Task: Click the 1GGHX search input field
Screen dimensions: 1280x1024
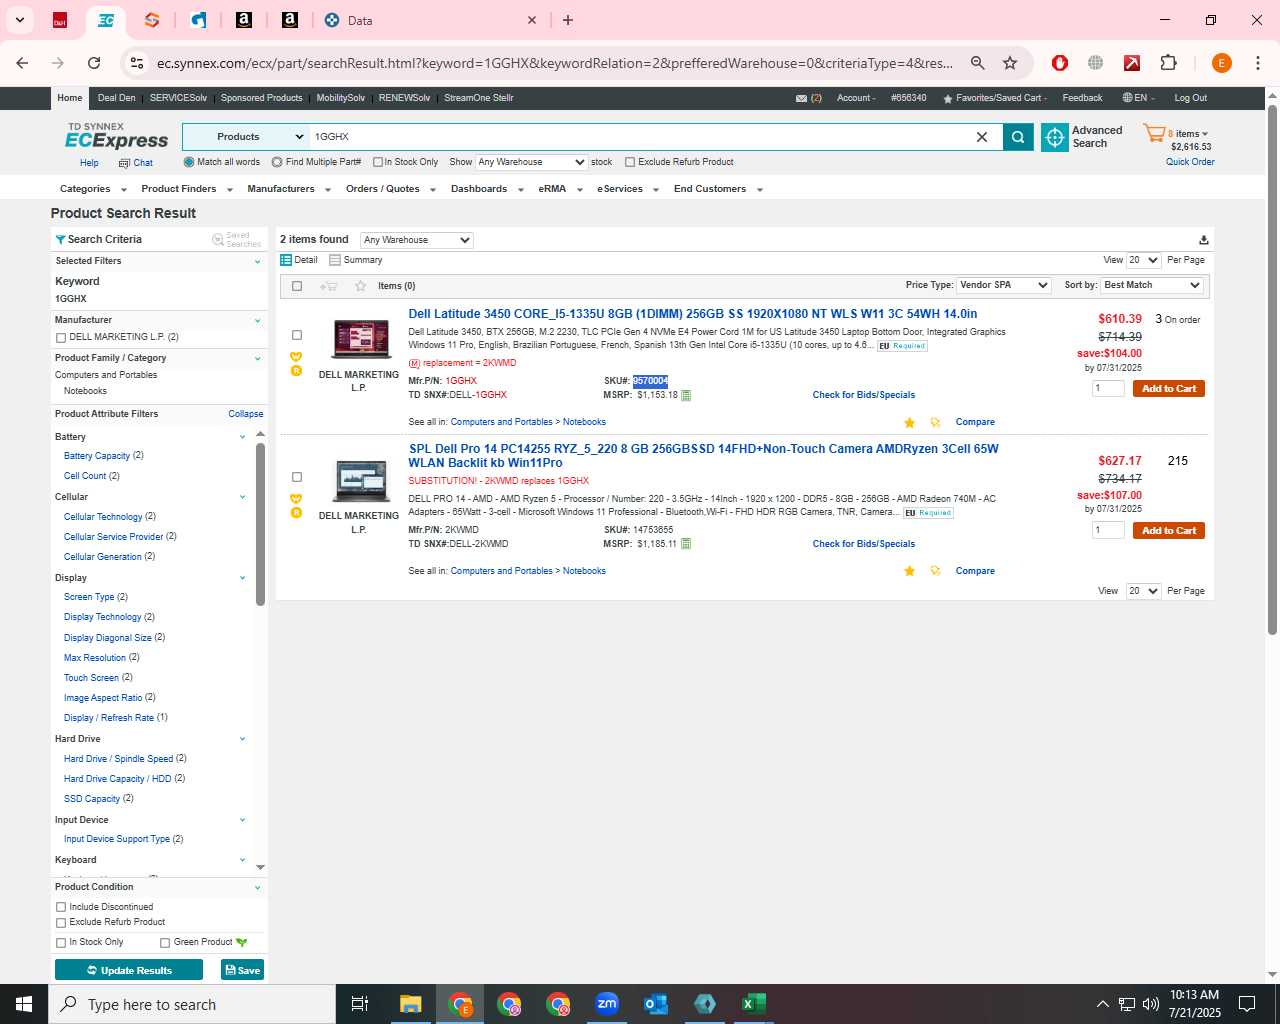Action: [640, 137]
